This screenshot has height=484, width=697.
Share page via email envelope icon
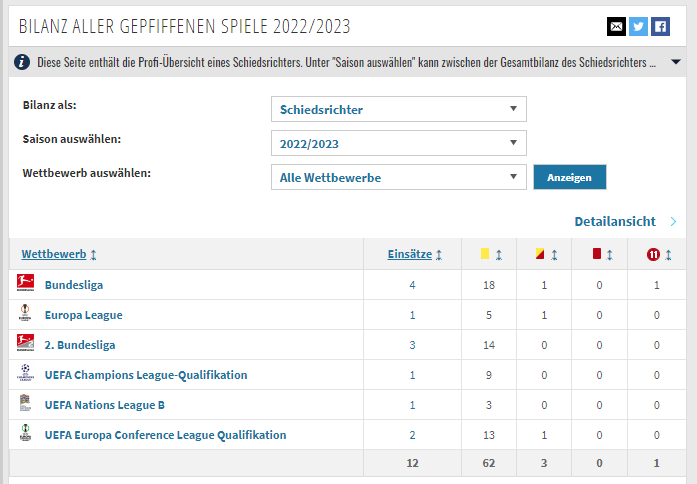pyautogui.click(x=616, y=27)
